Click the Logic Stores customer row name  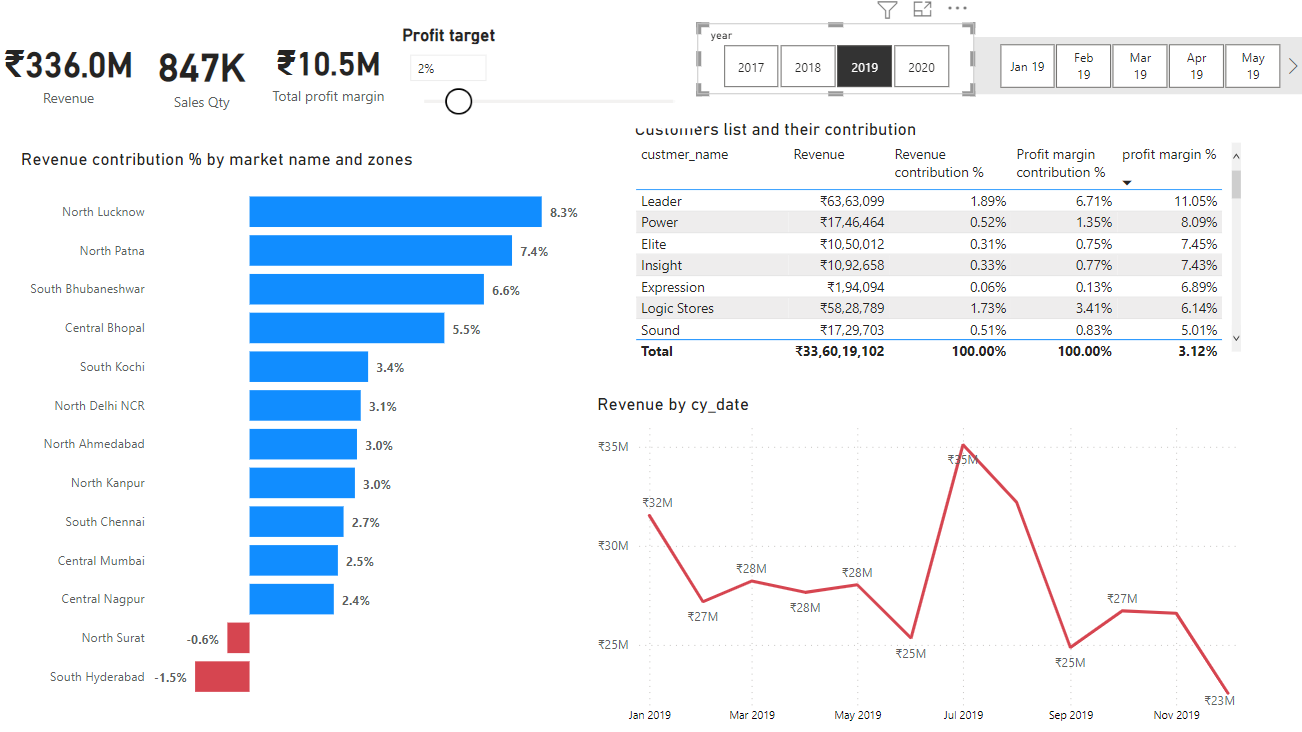click(677, 308)
